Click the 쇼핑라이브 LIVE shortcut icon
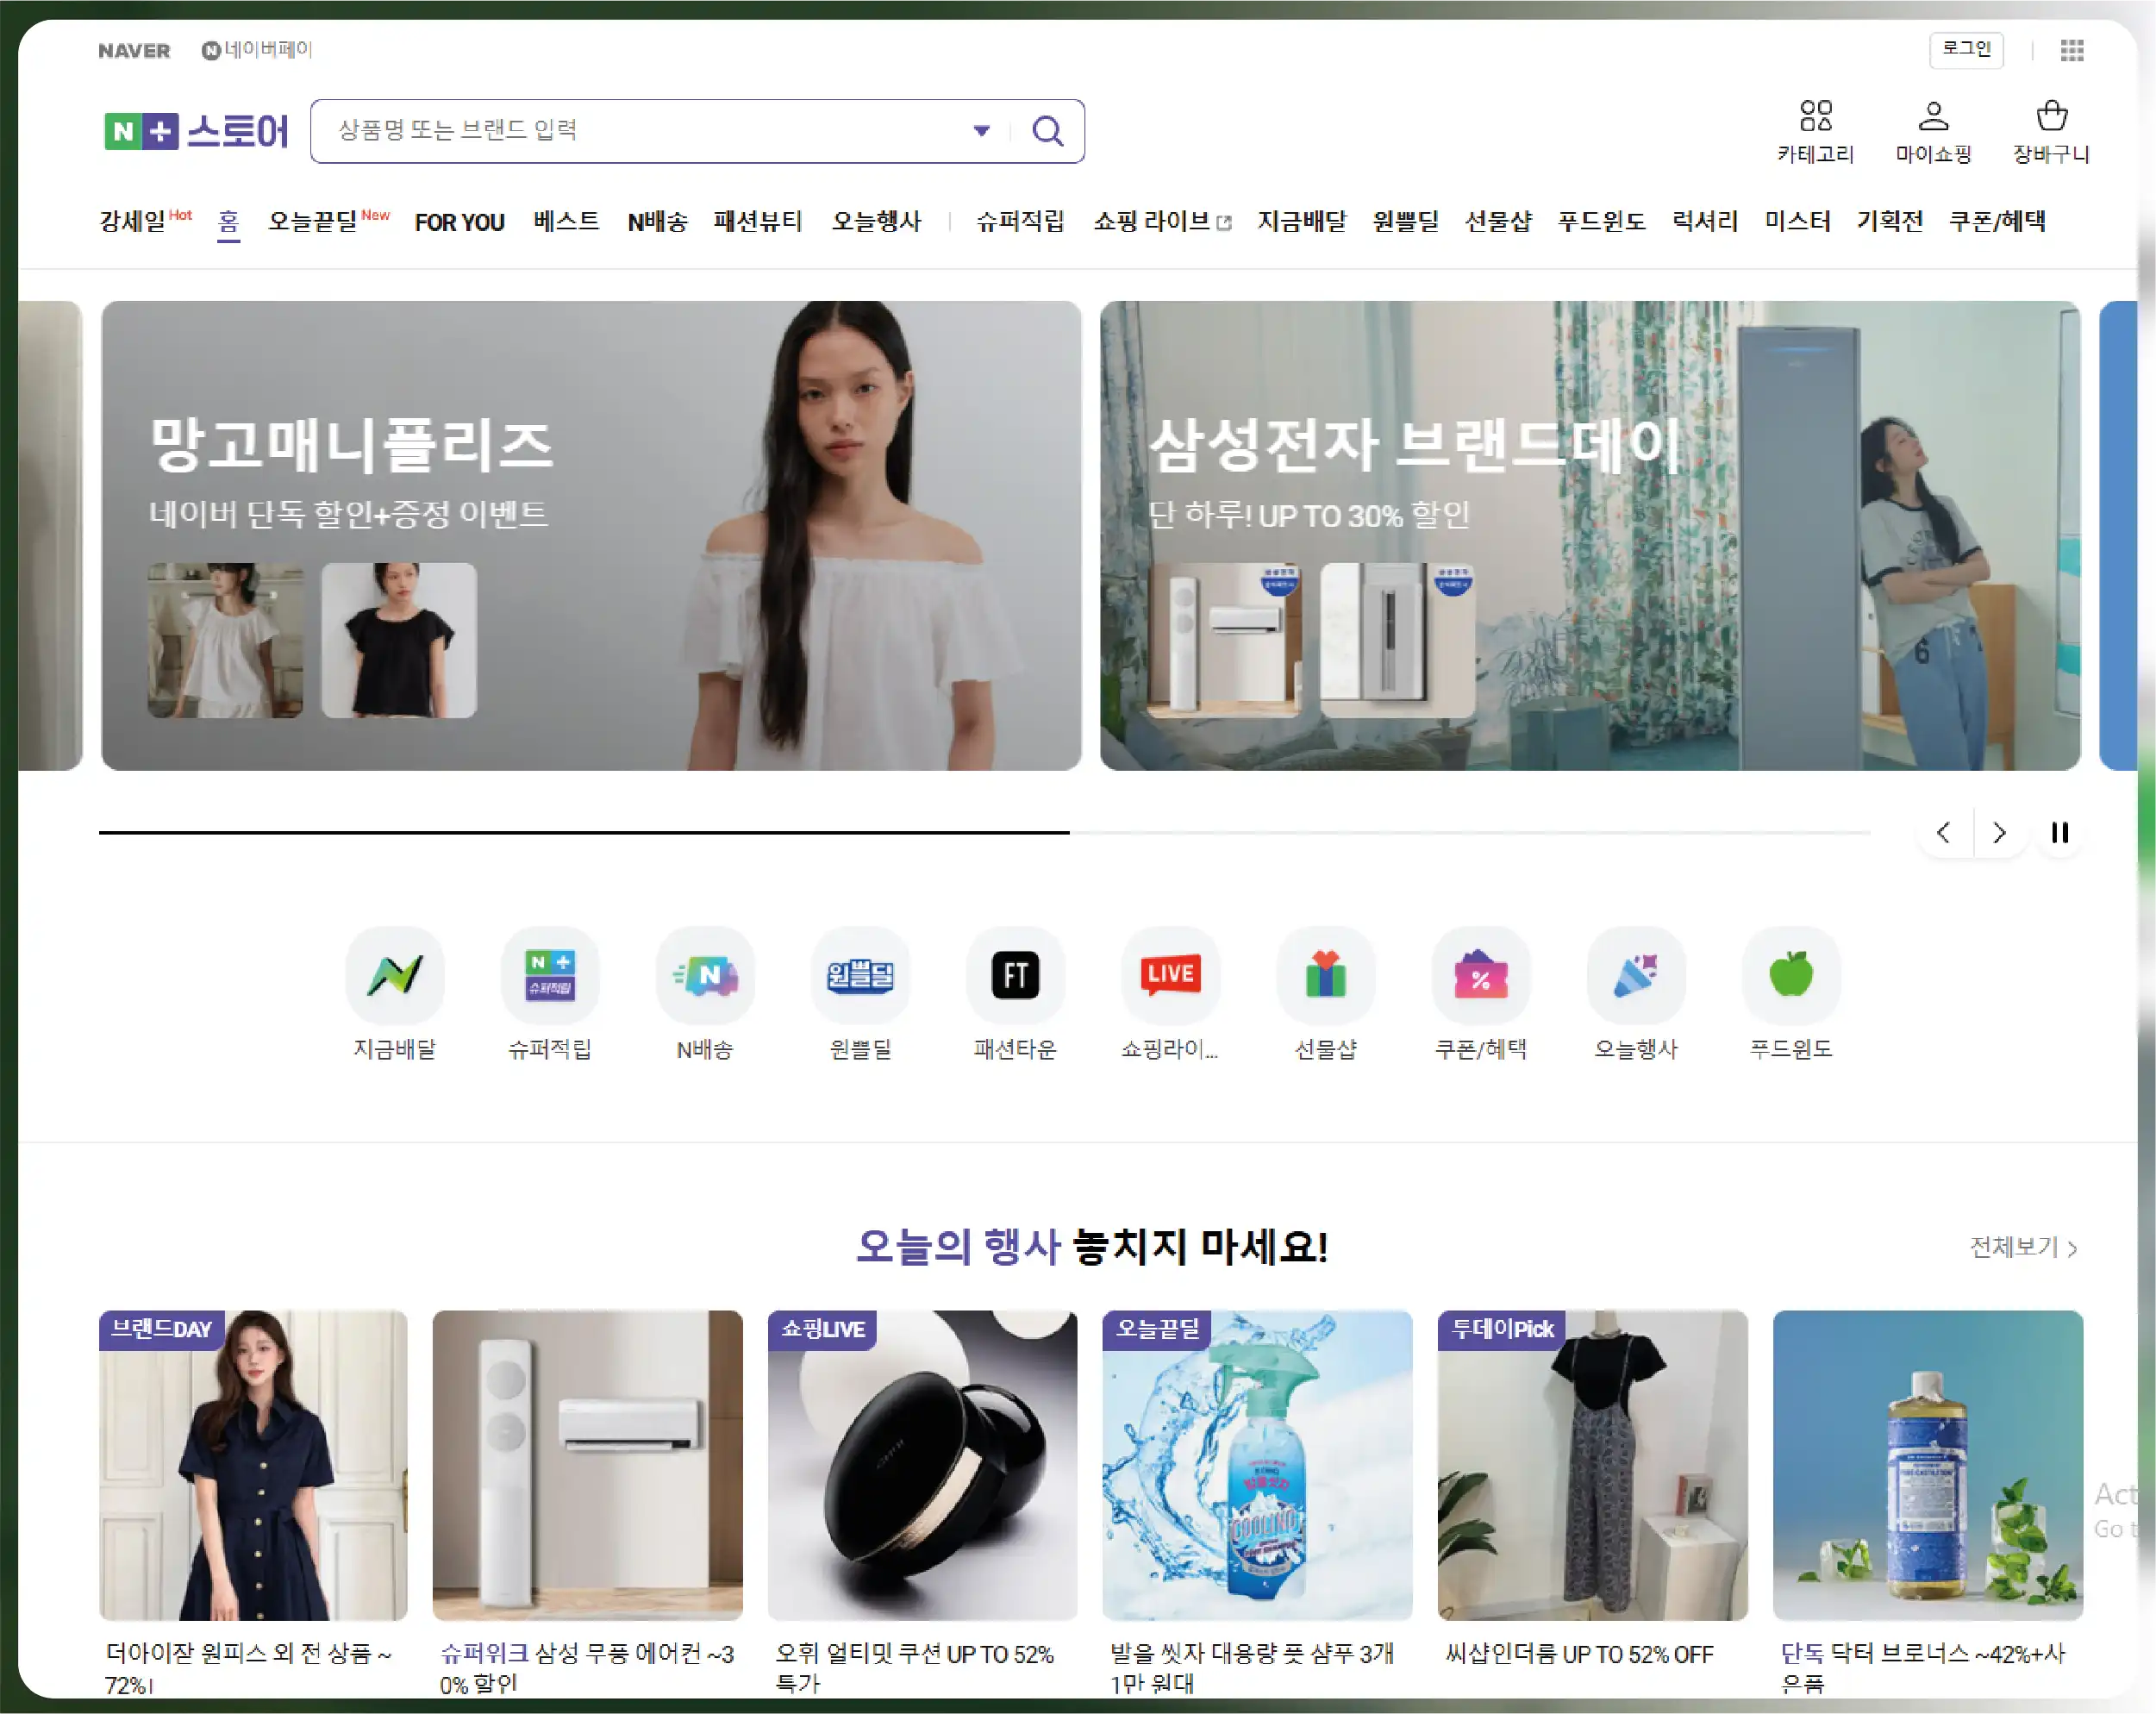2156x1714 pixels. pyautogui.click(x=1170, y=975)
